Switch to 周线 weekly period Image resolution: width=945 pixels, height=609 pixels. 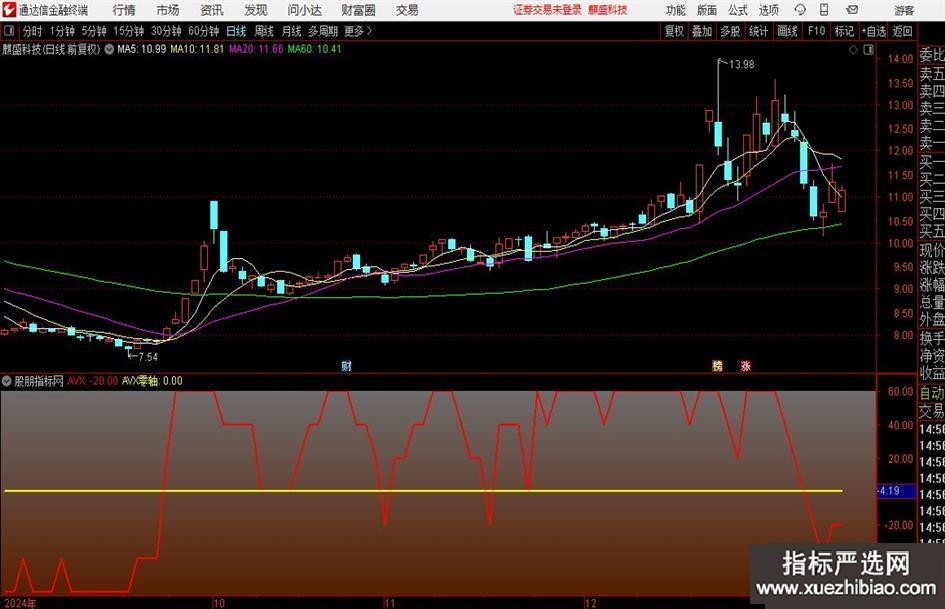click(264, 31)
